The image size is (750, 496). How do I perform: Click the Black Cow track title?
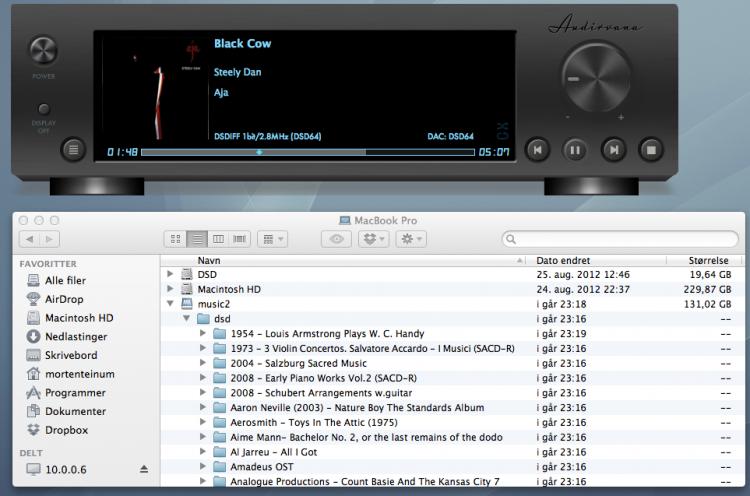click(x=243, y=44)
